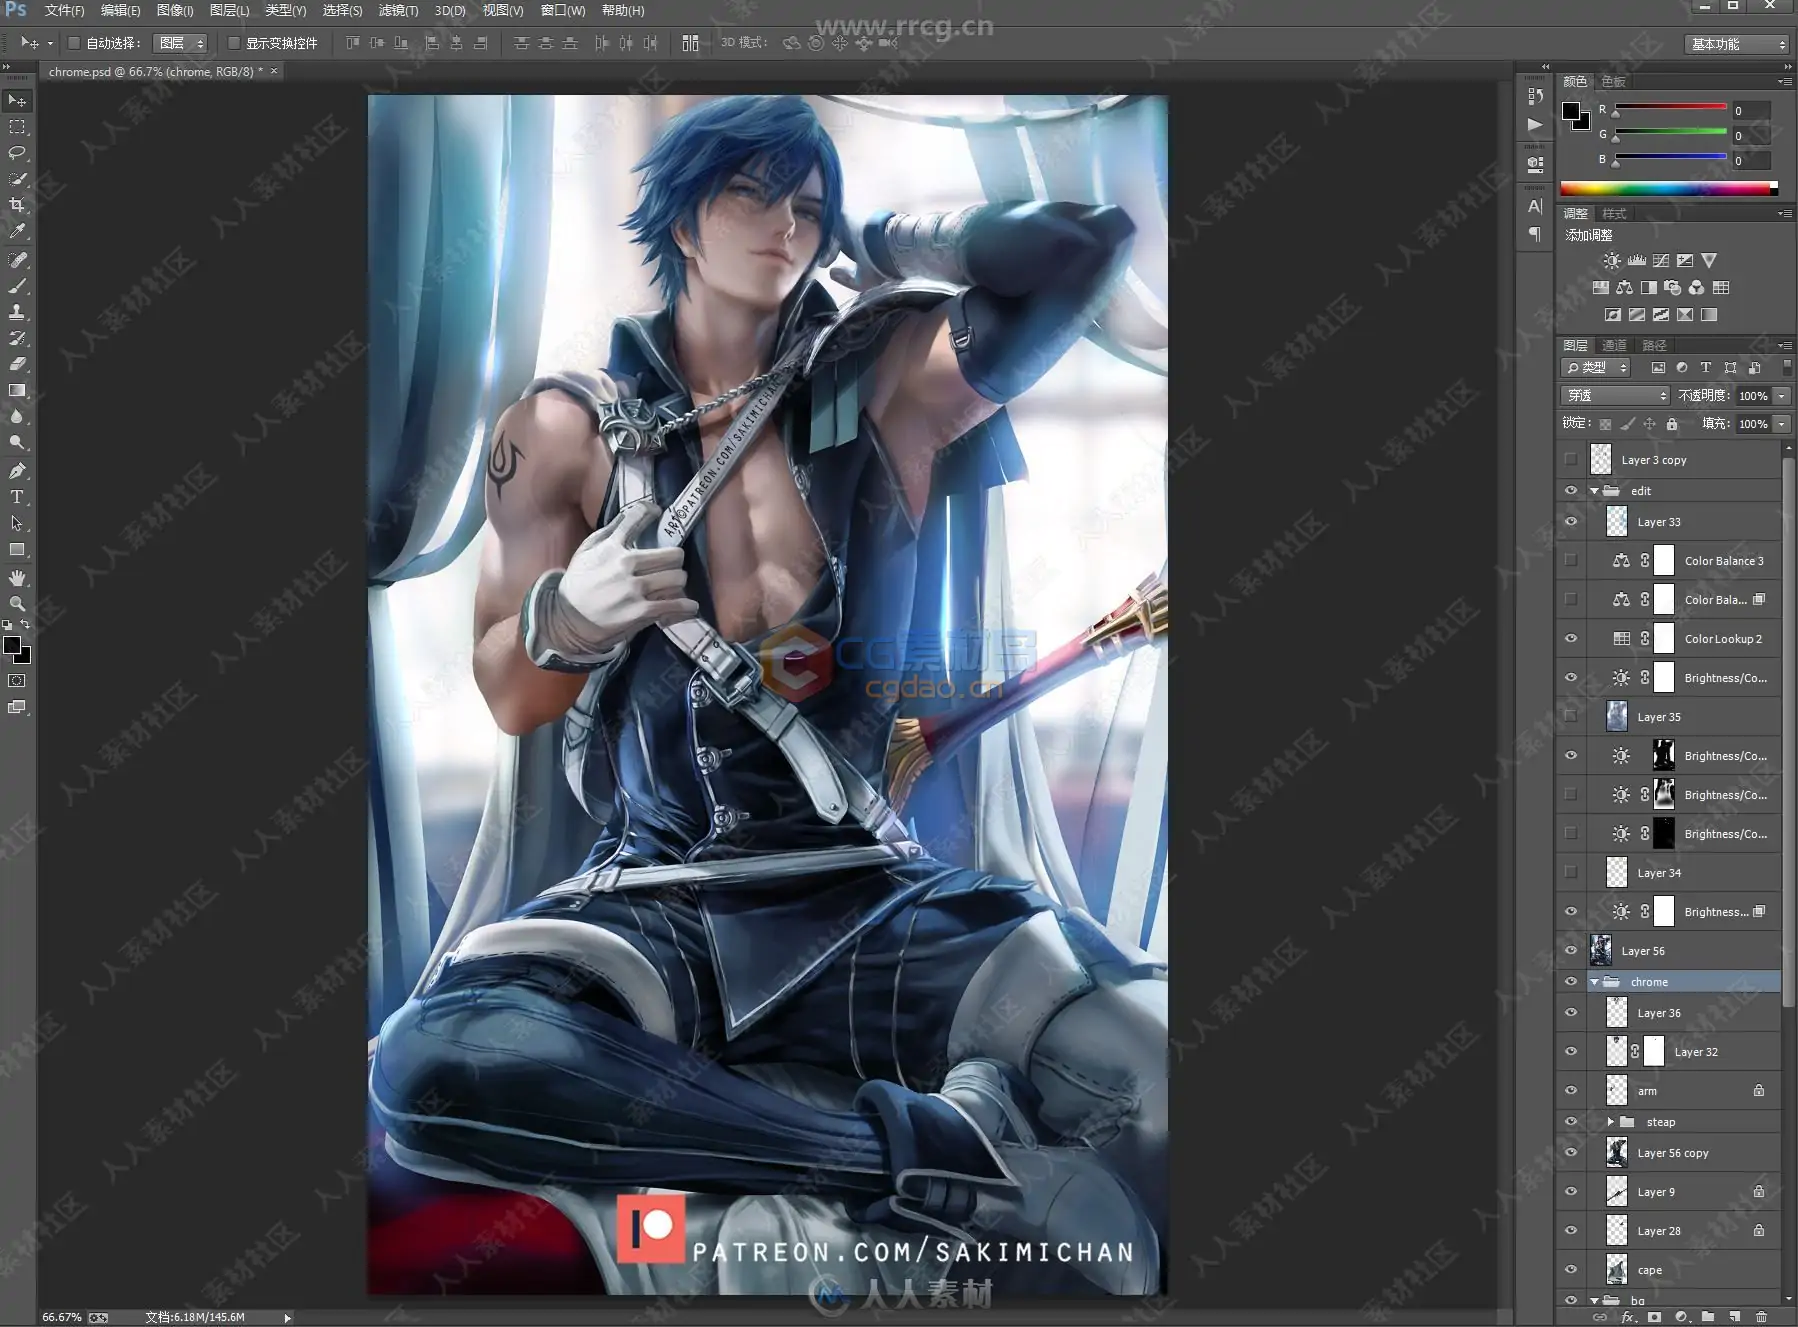Open the layer blend mode dropdown
This screenshot has width=1798, height=1327.
click(1616, 396)
